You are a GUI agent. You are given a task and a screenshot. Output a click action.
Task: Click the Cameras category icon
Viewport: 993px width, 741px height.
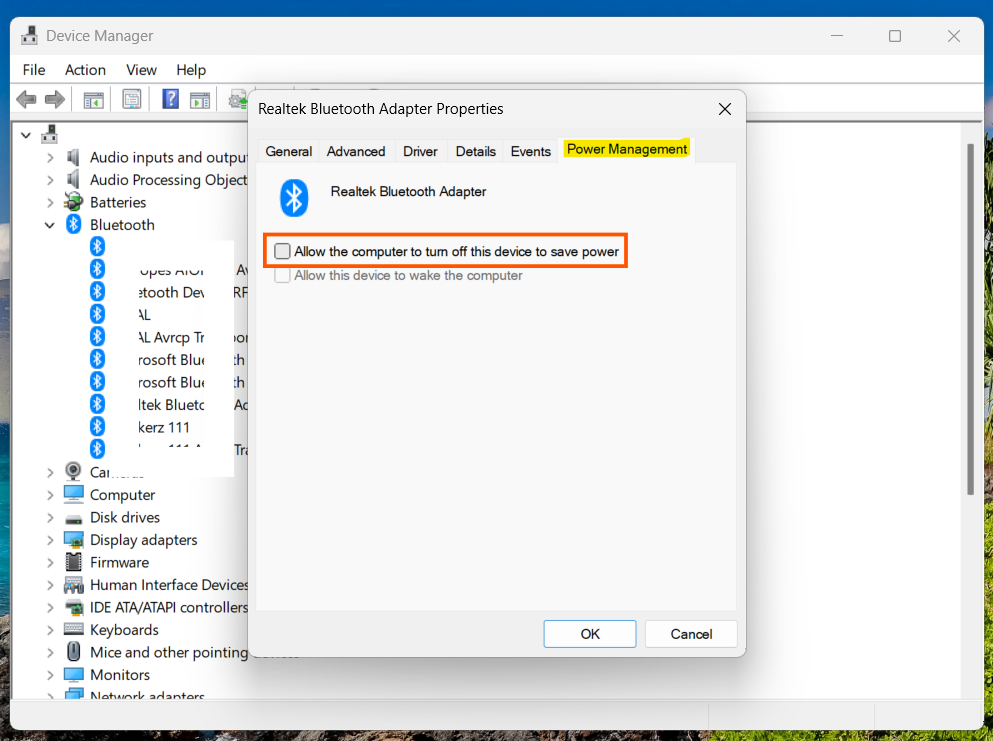click(x=72, y=471)
